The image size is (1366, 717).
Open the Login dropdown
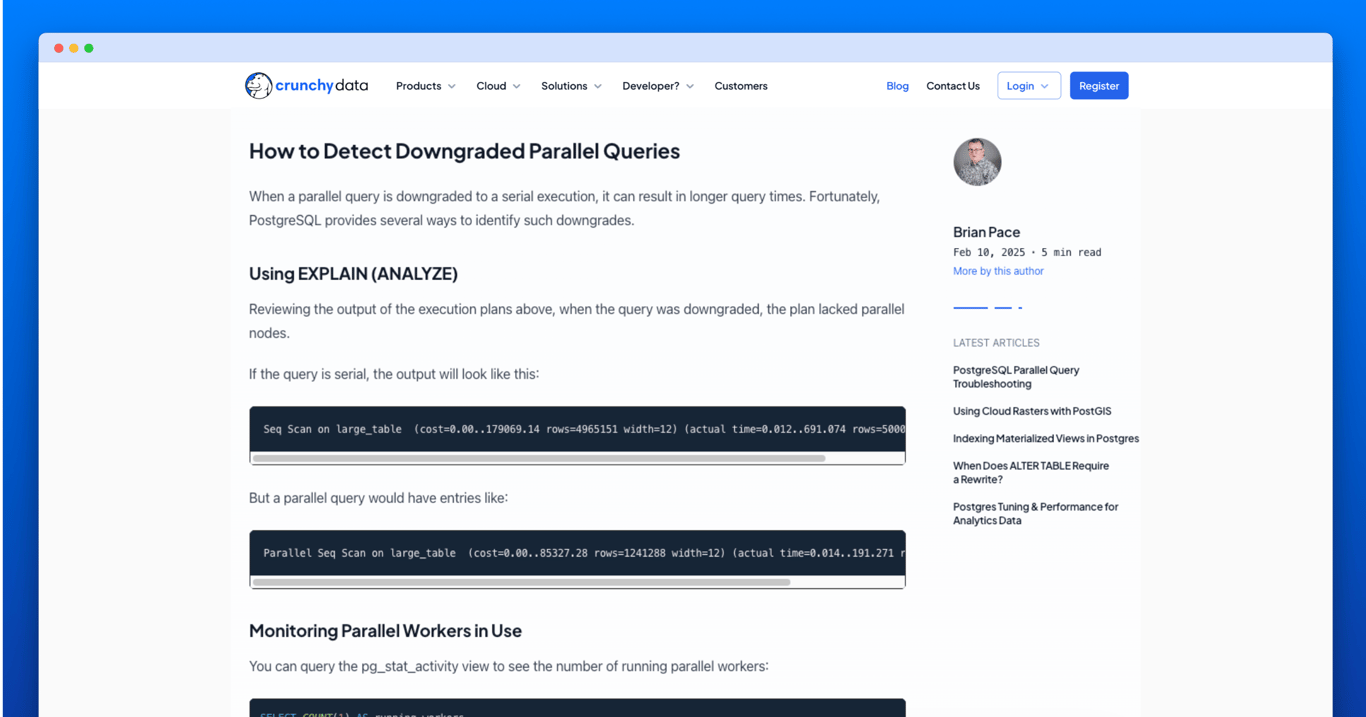[x=1028, y=85]
